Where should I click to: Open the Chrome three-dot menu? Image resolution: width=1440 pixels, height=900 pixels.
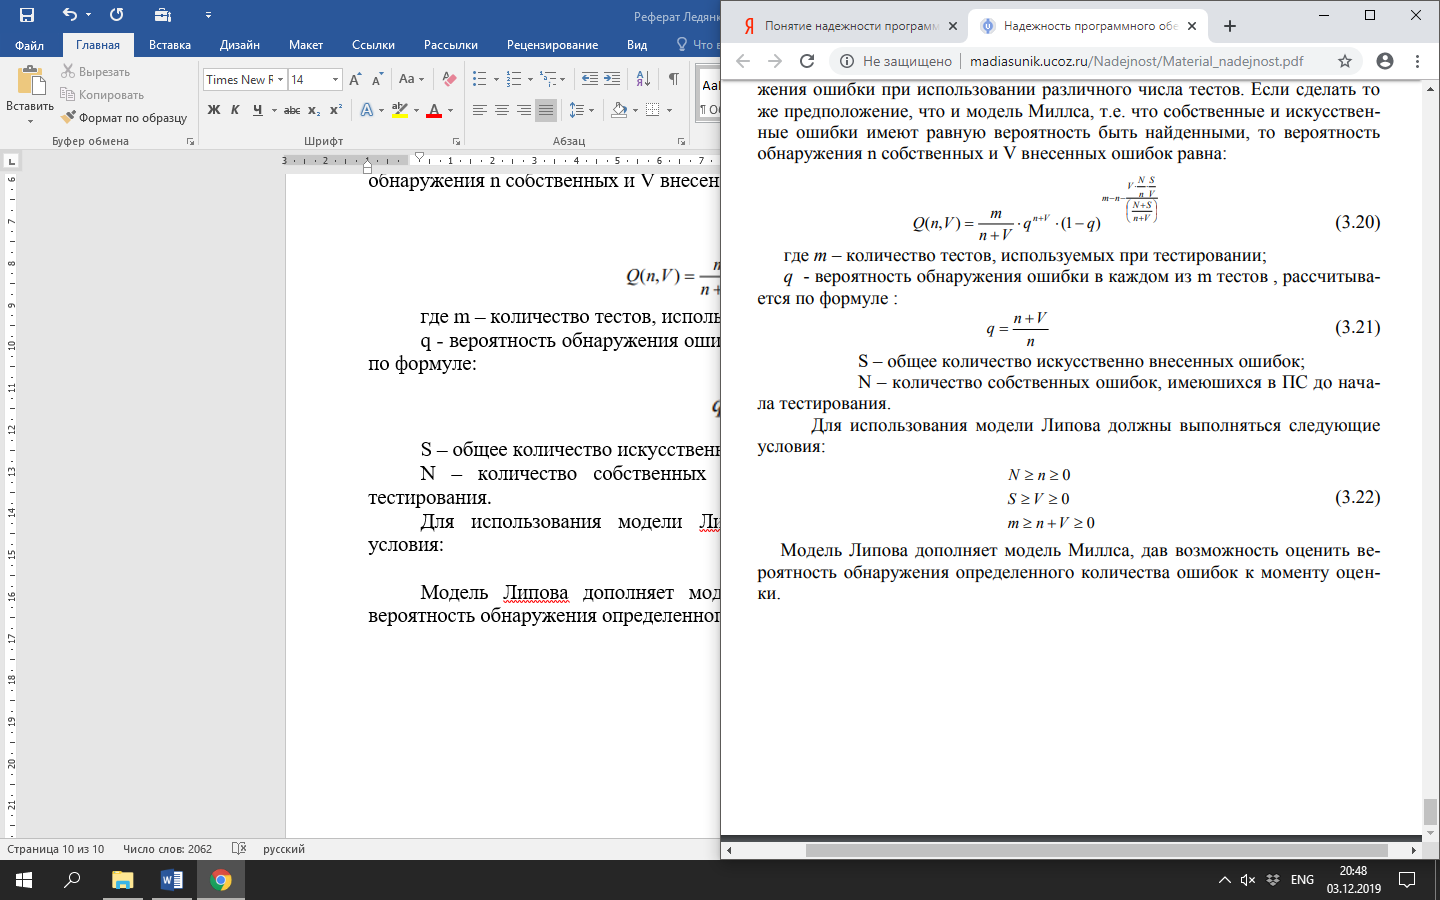point(1417,61)
